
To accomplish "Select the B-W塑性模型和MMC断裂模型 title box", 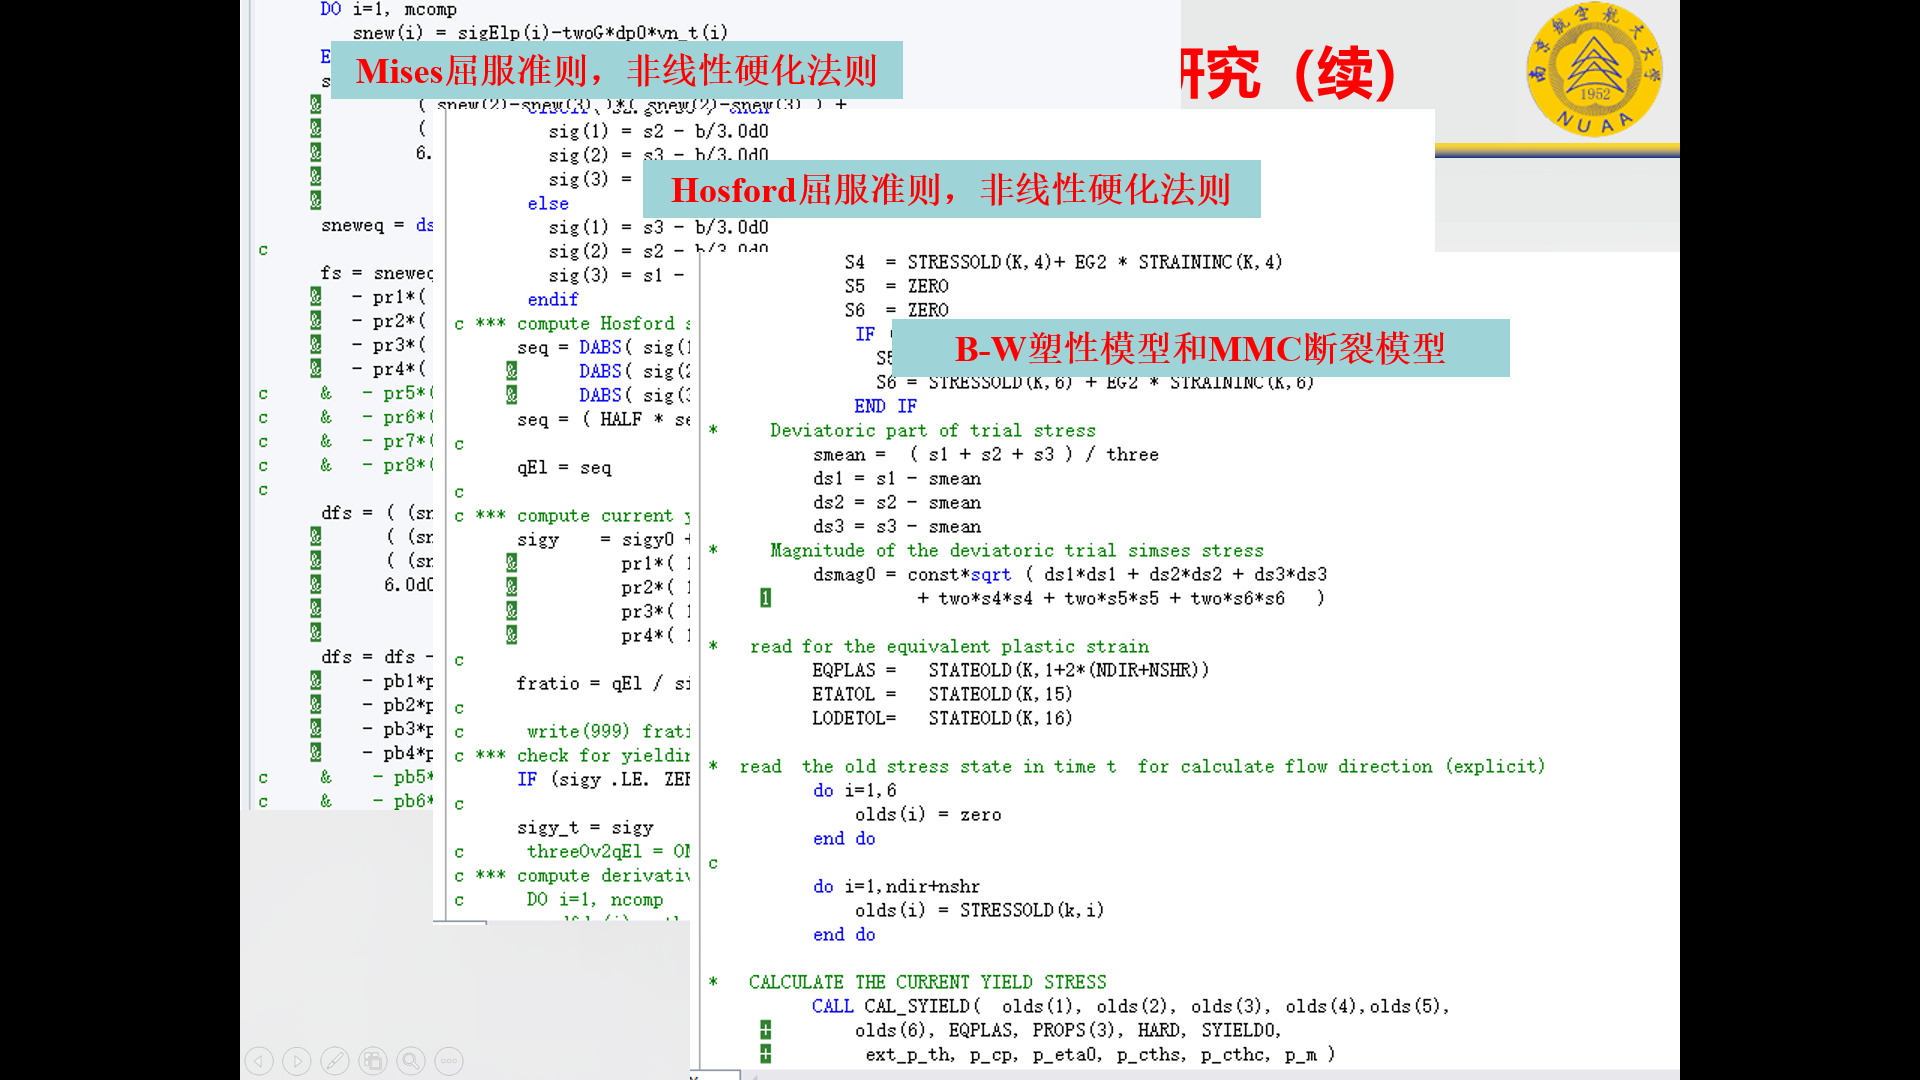I will coord(1200,348).
